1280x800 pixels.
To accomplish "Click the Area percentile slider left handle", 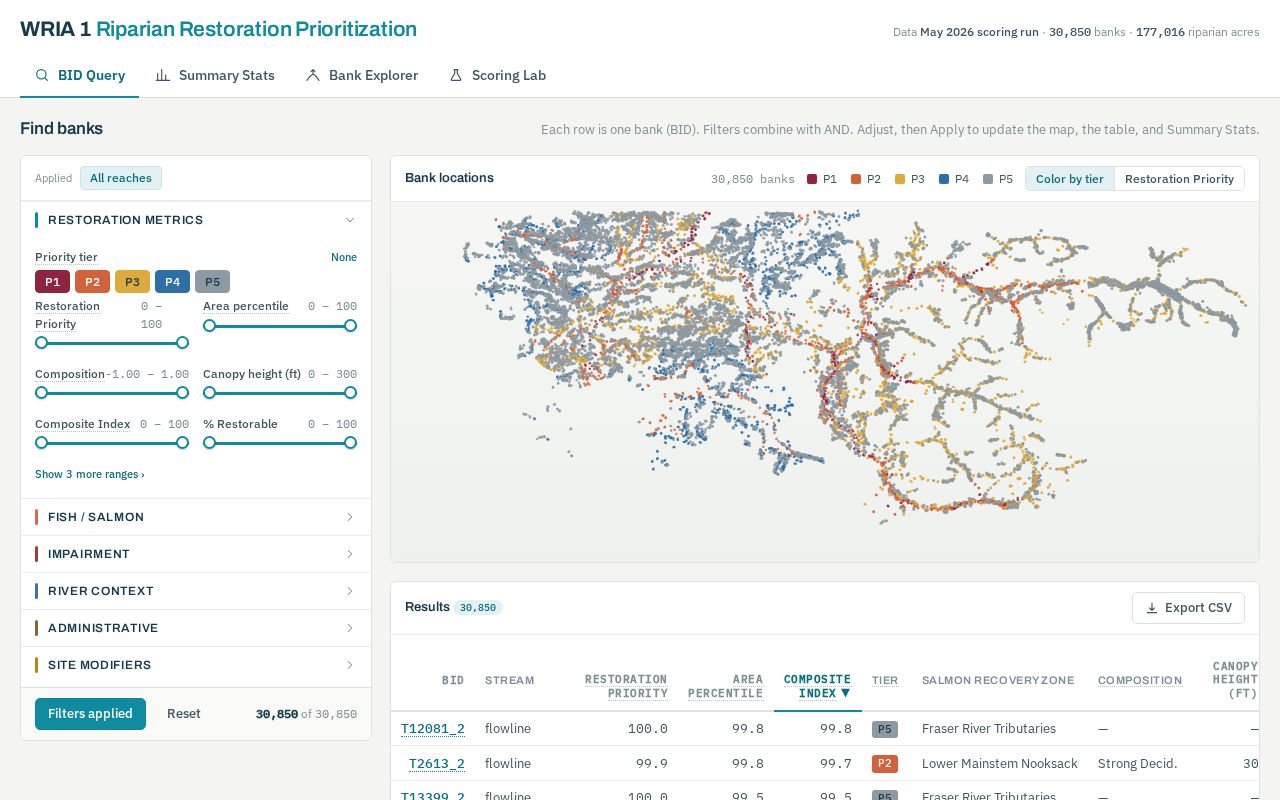I will point(209,325).
